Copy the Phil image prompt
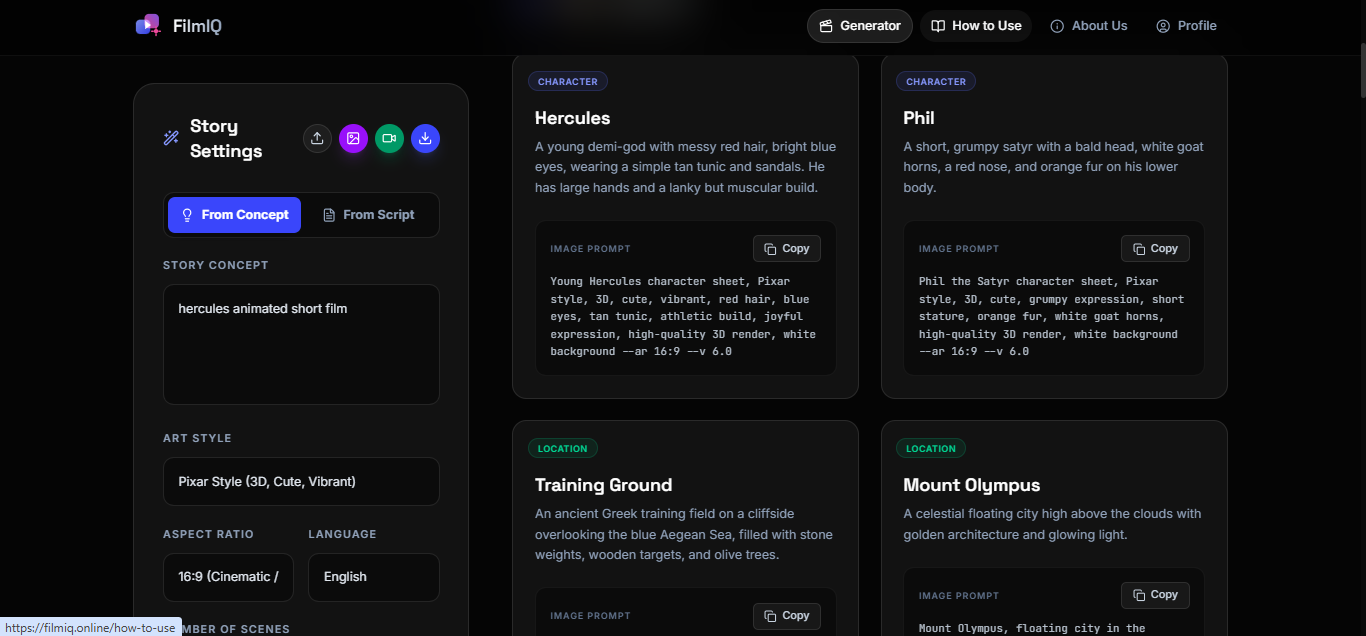Image resolution: width=1366 pixels, height=636 pixels. pos(1155,249)
